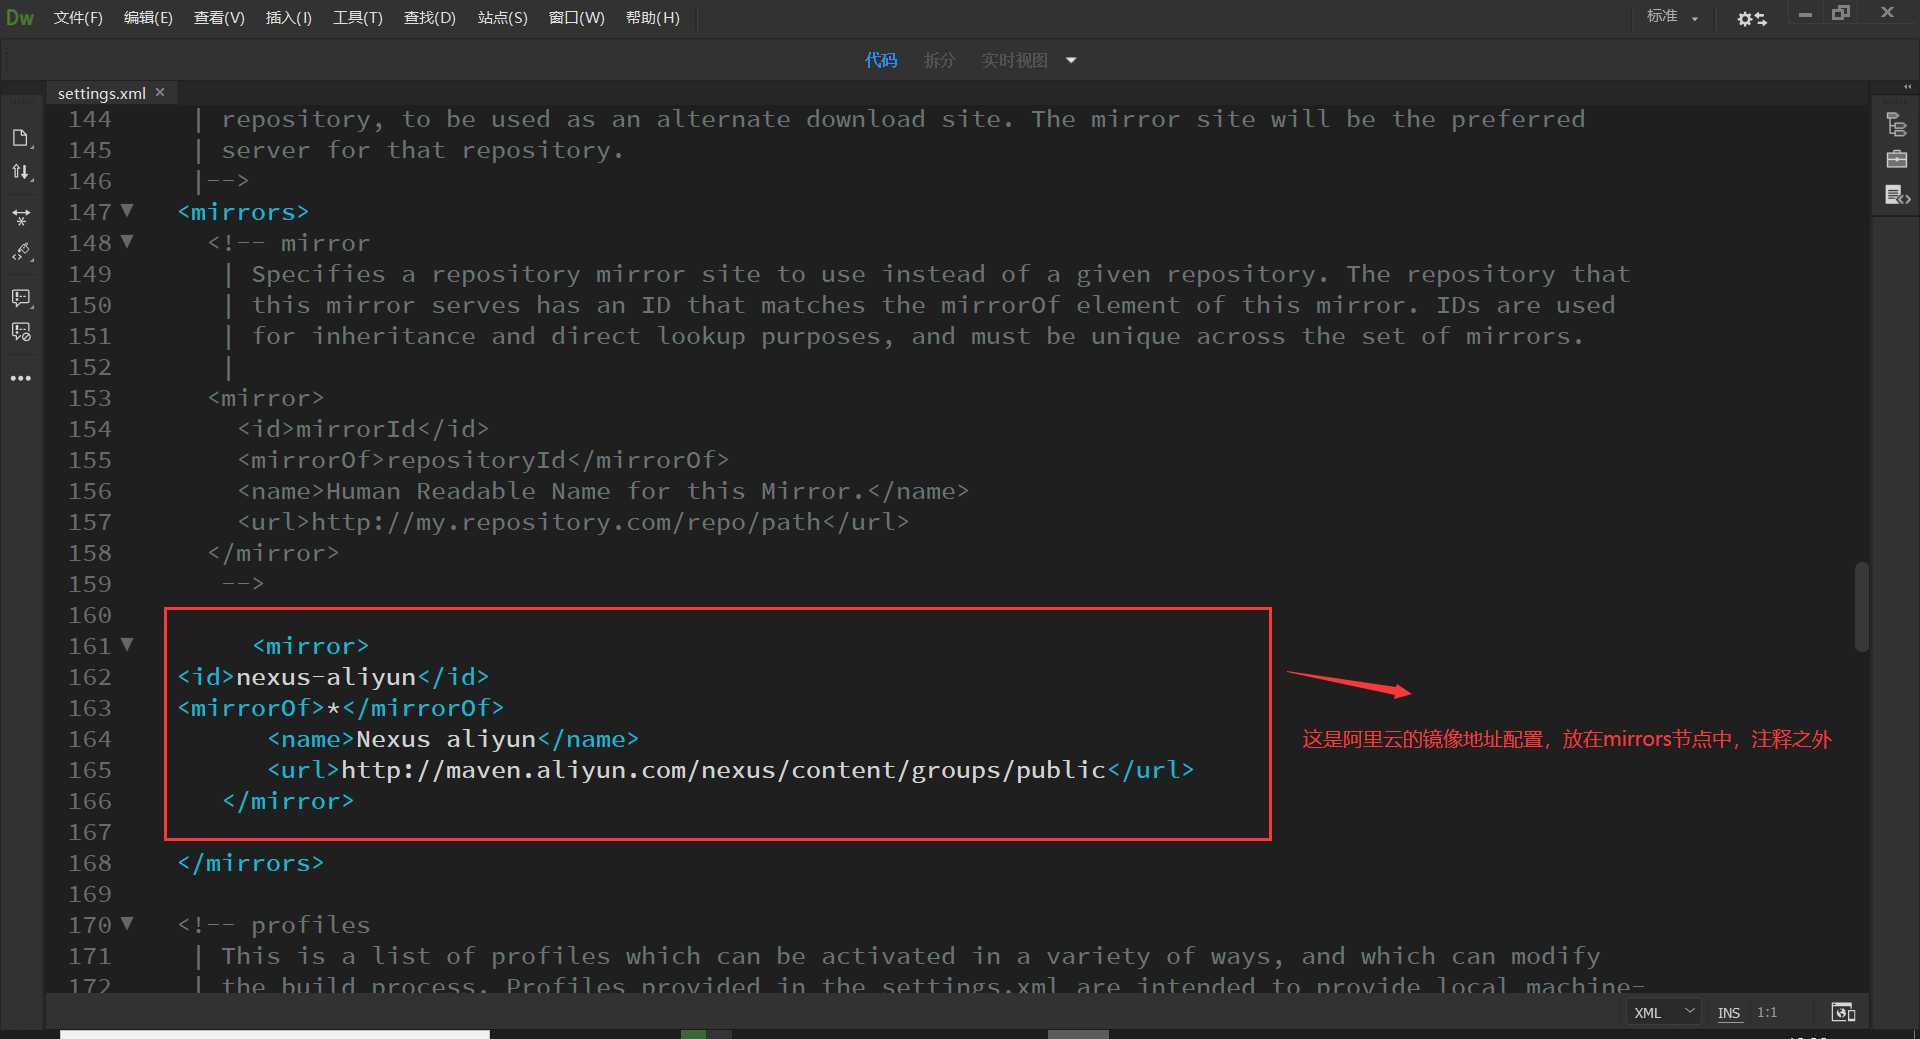Open the XML file type dropdown
The height and width of the screenshot is (1039, 1920).
click(x=1664, y=1012)
